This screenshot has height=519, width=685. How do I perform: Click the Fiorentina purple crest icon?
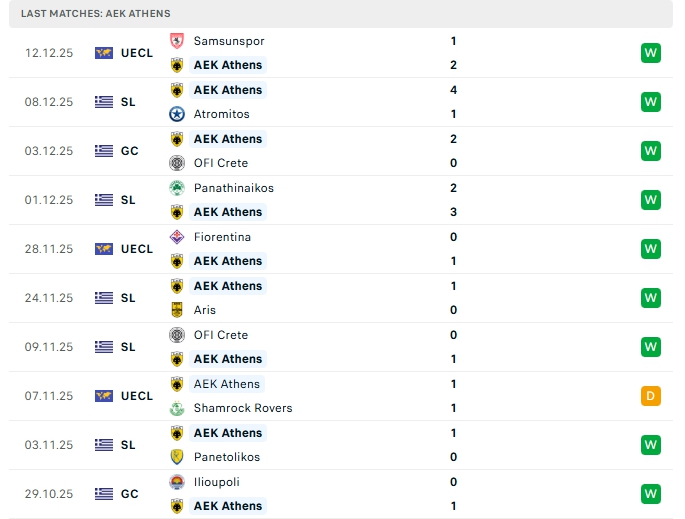click(x=177, y=237)
